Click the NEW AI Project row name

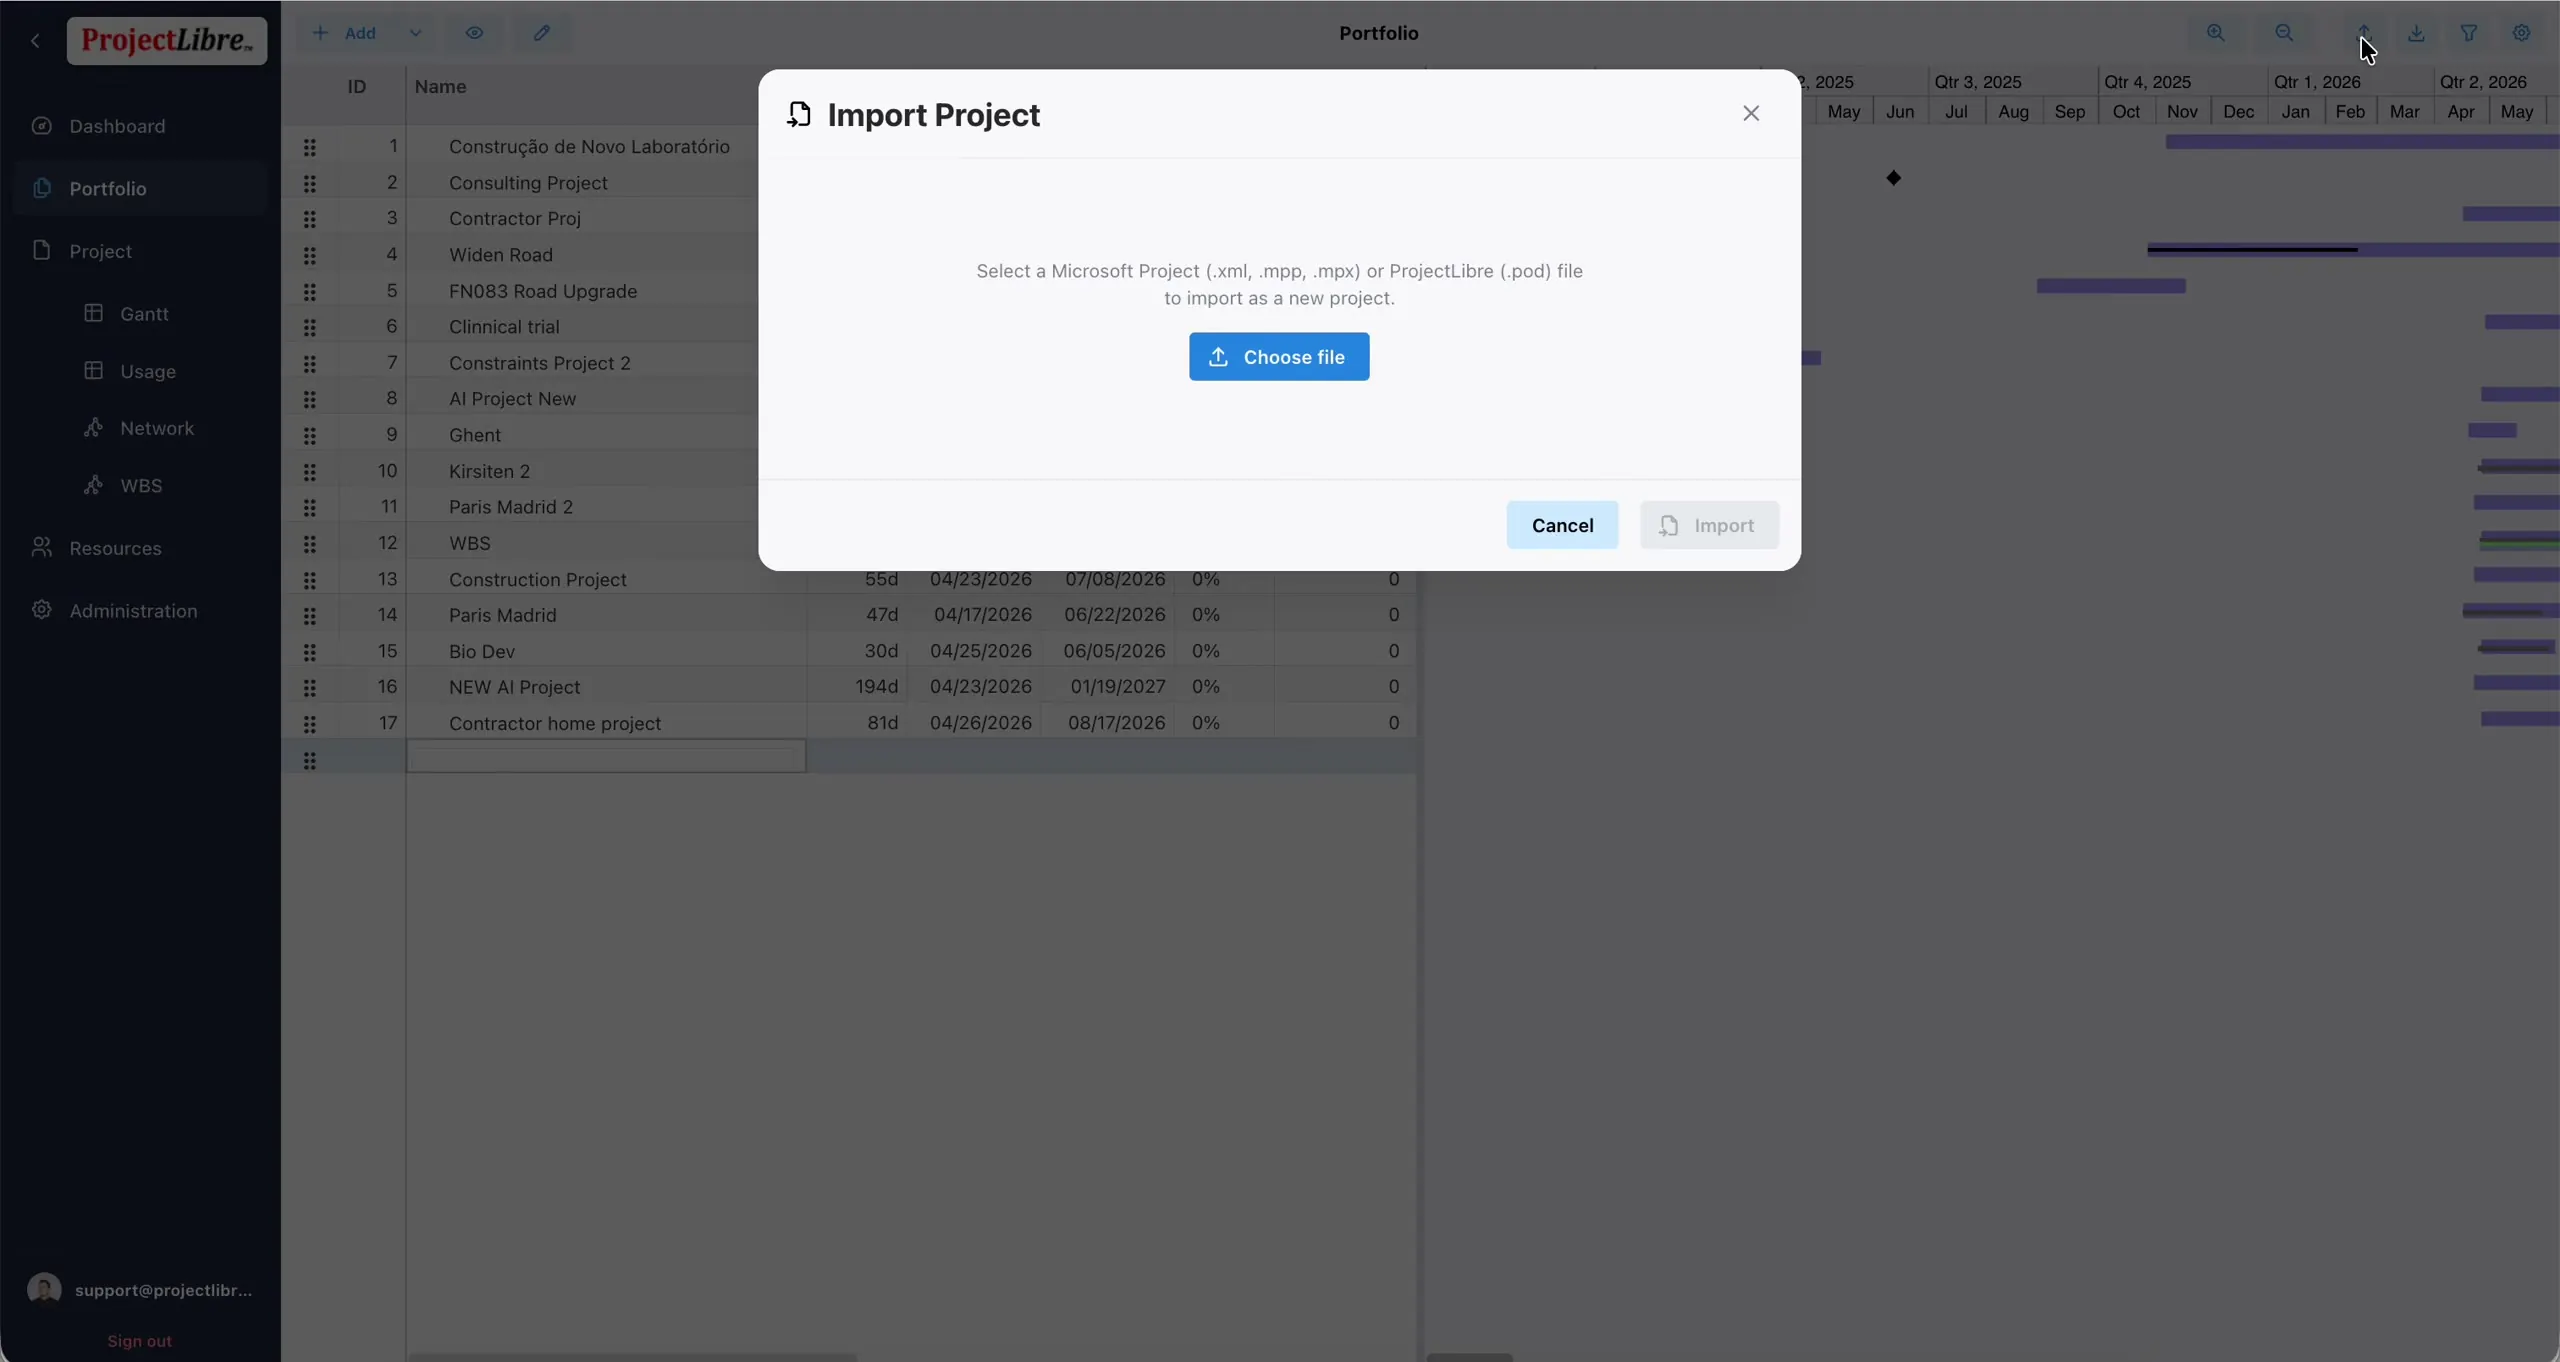click(514, 687)
